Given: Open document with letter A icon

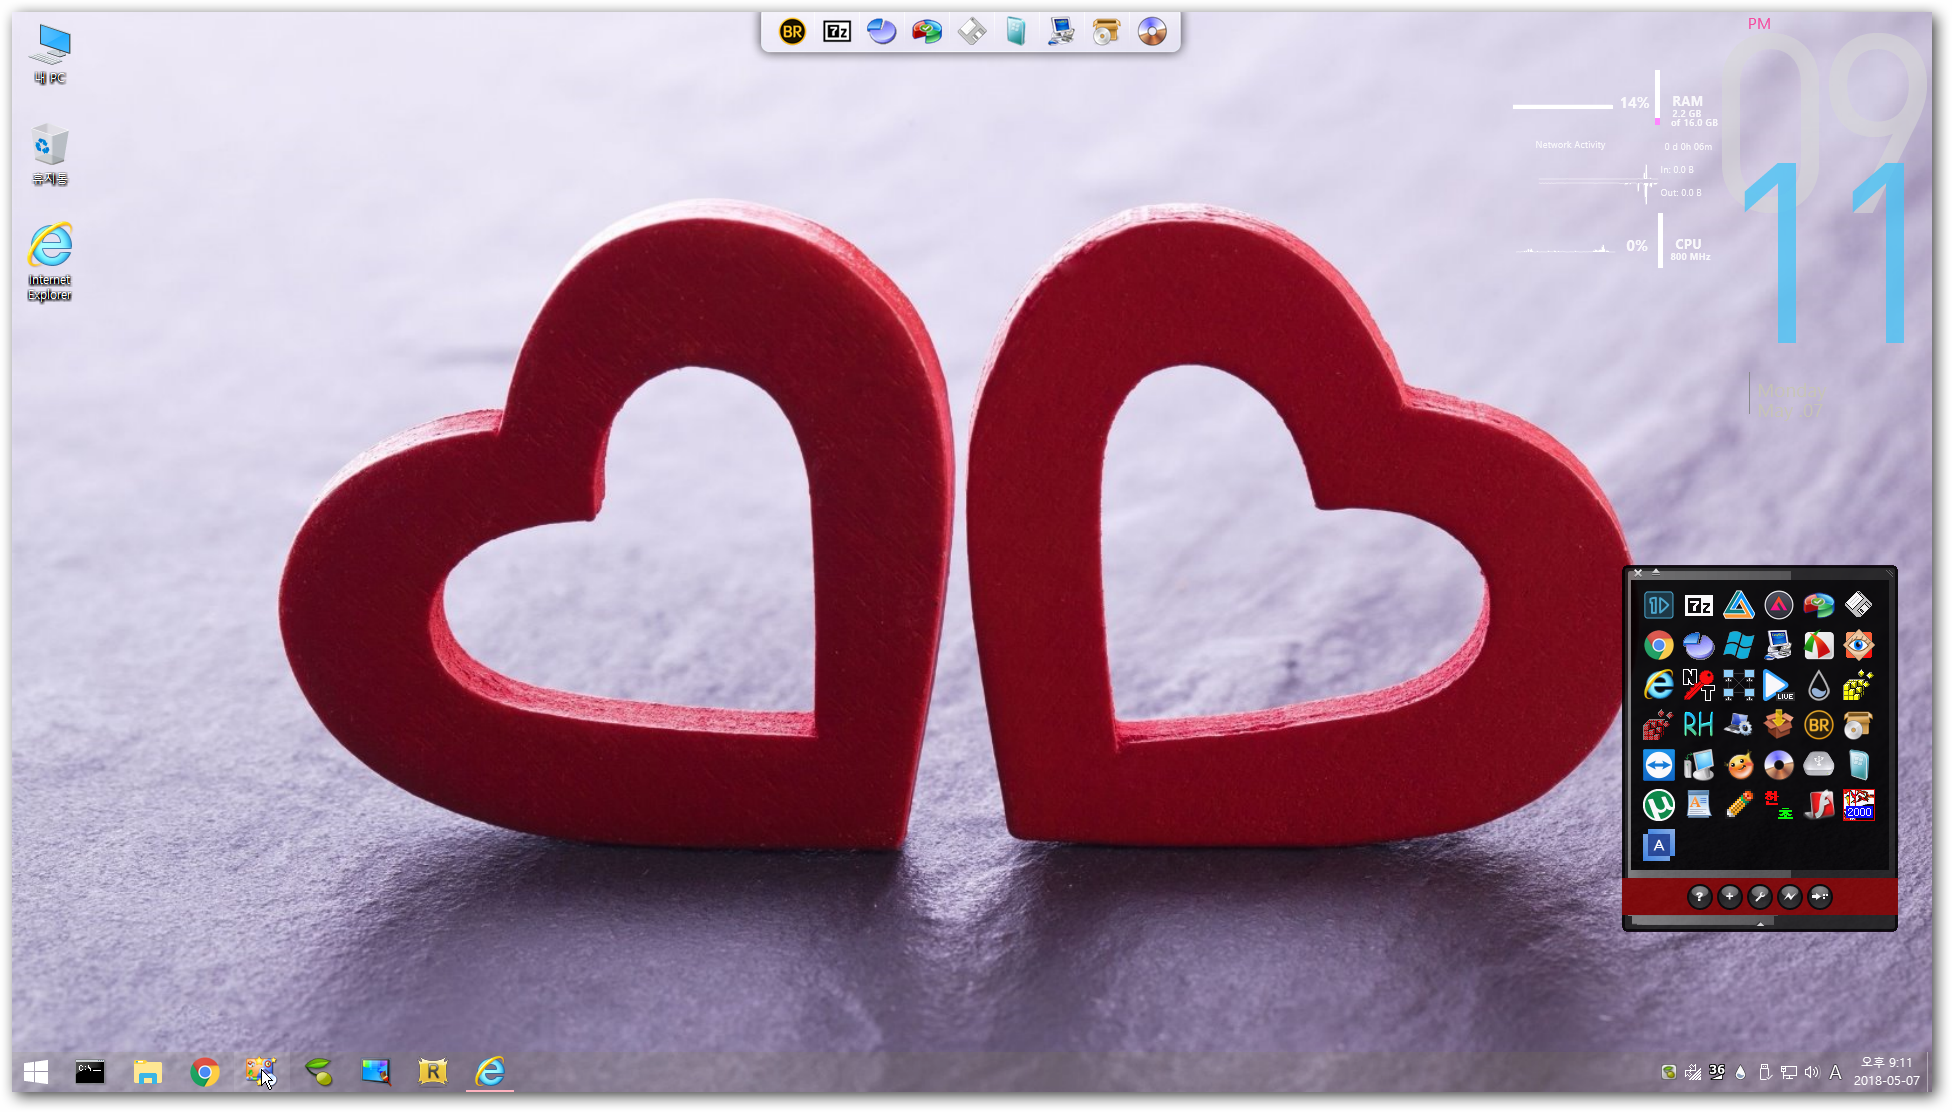Looking at the screenshot, I should [1698, 805].
